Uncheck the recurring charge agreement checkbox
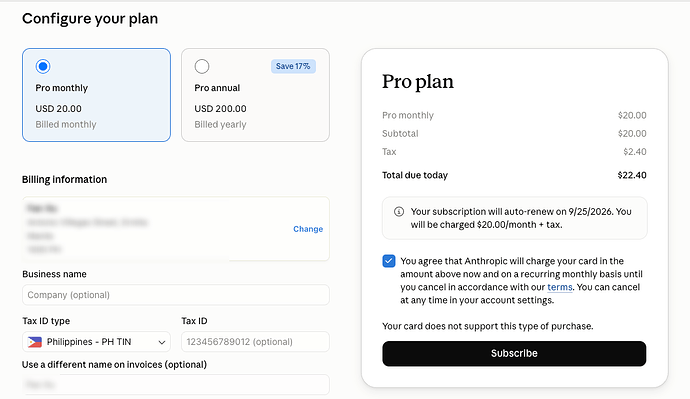This screenshot has height=399, width=690. pyautogui.click(x=389, y=261)
